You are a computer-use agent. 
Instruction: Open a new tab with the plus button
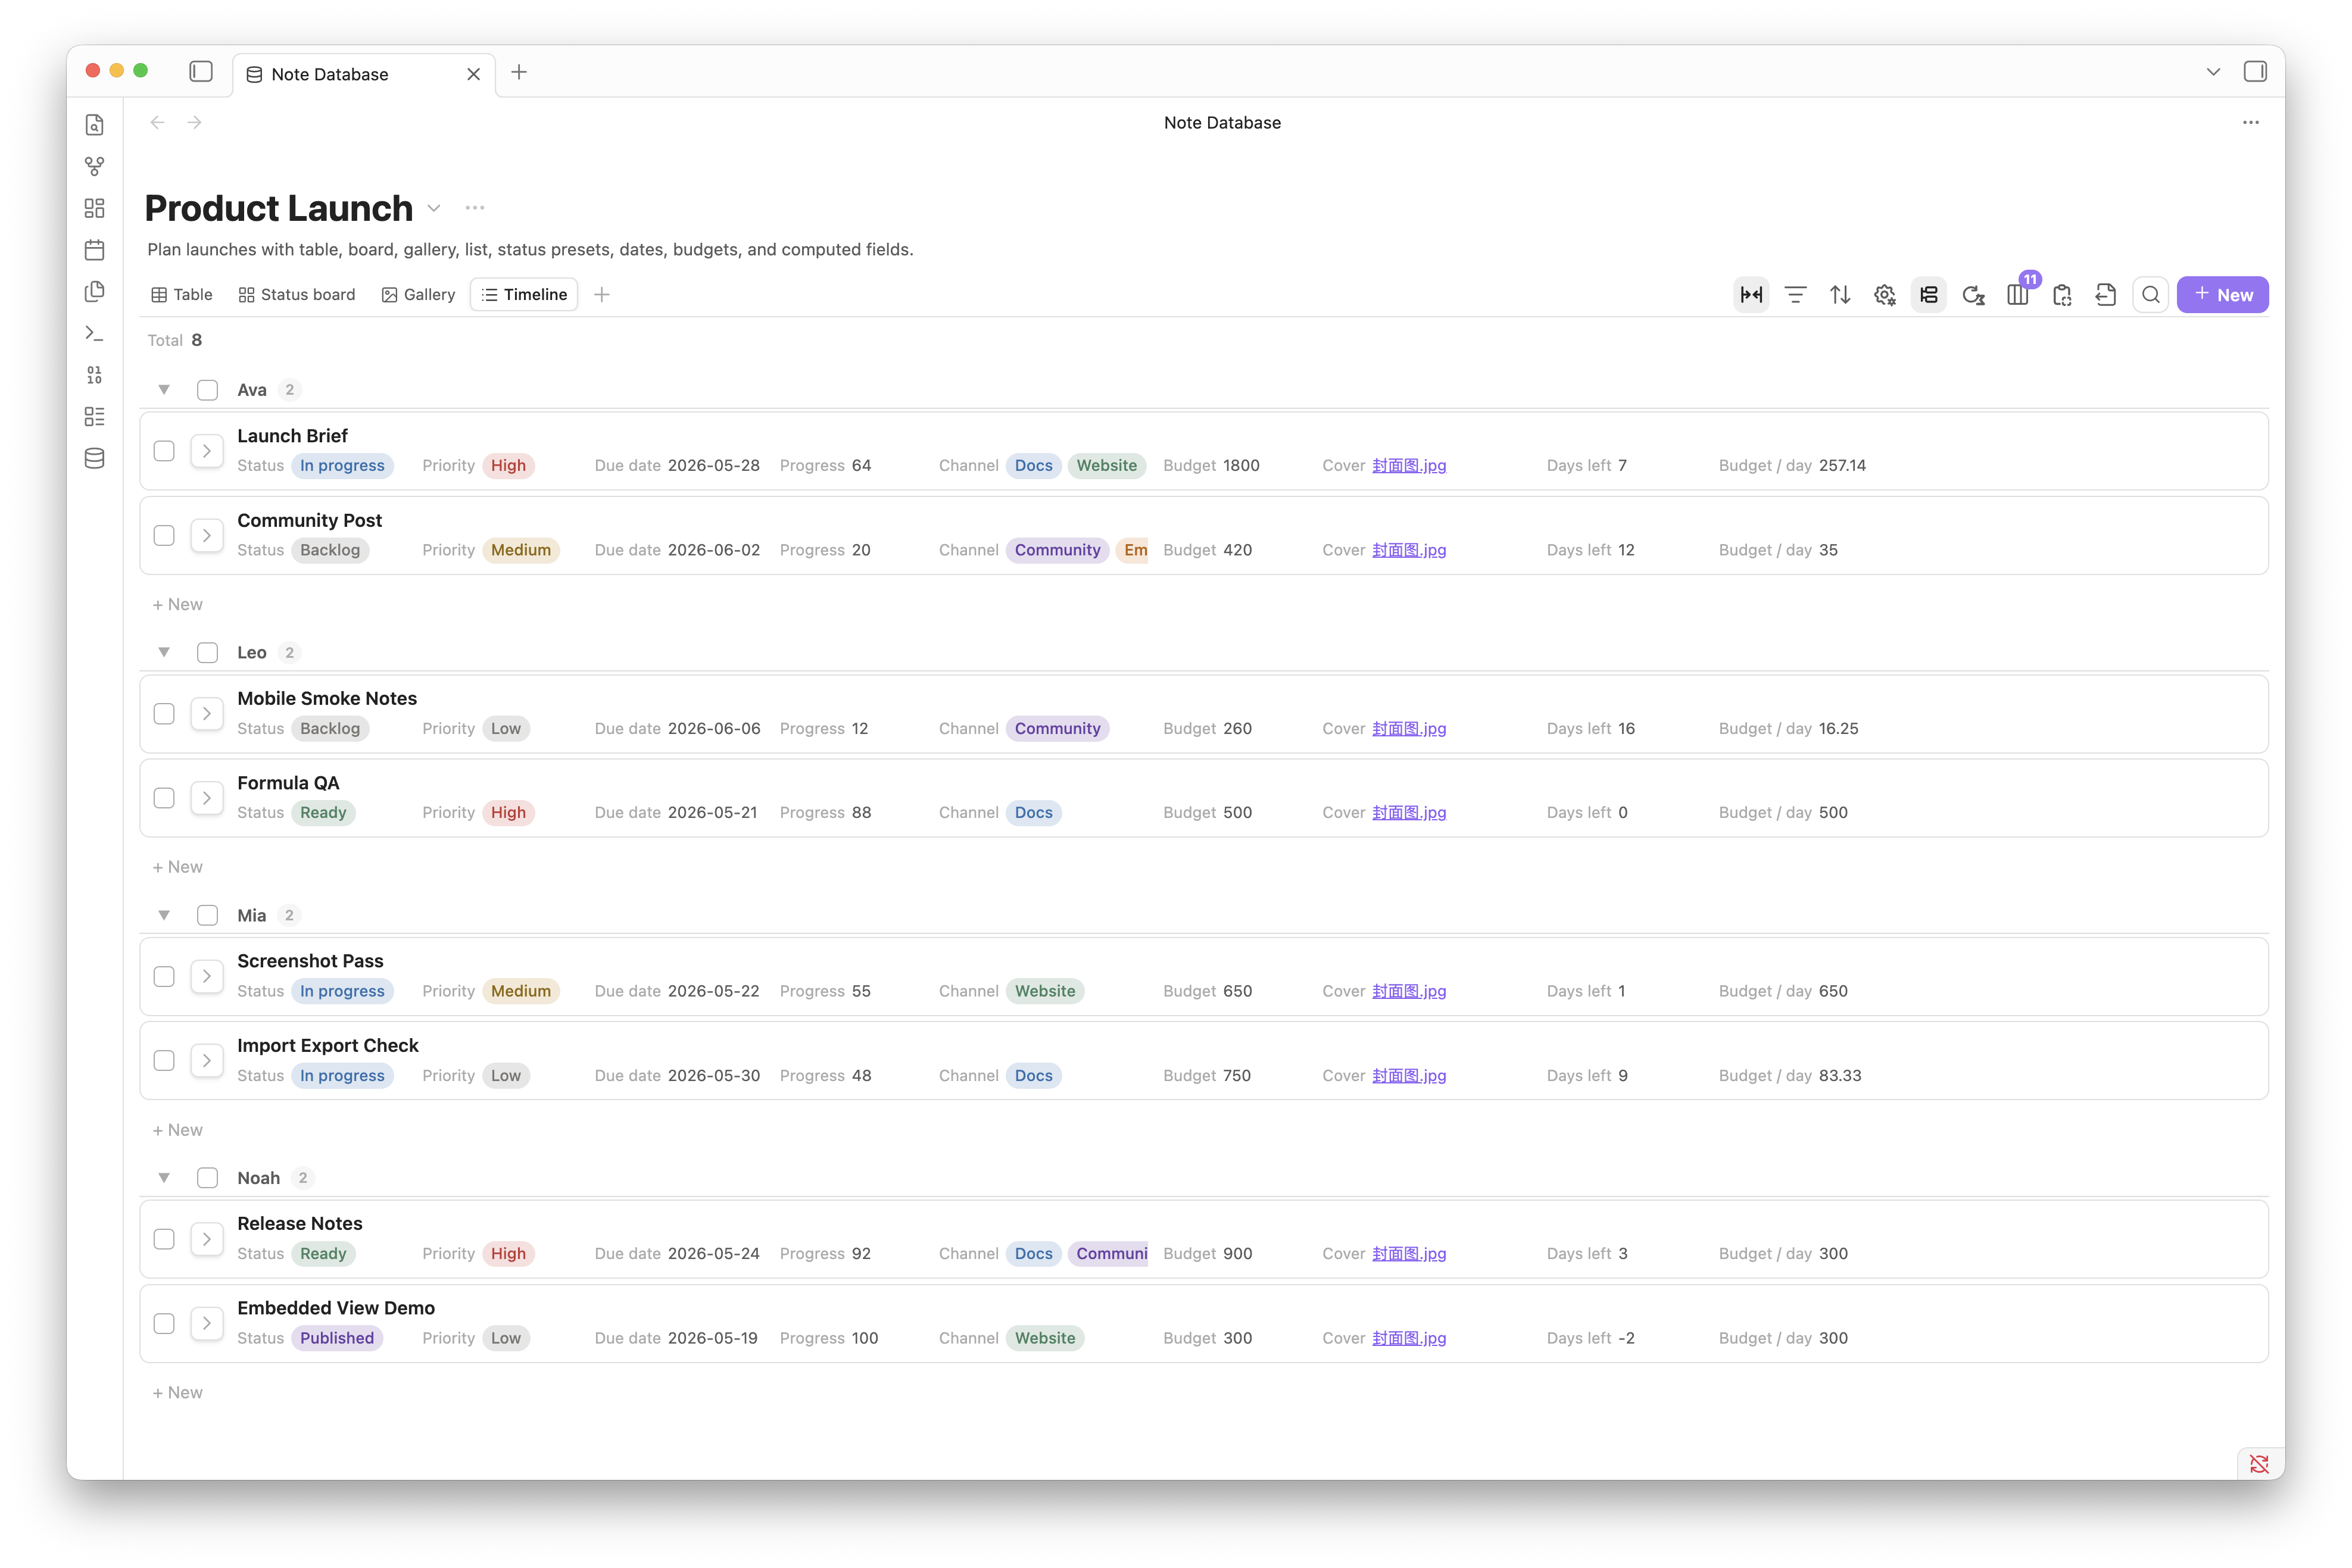[x=519, y=72]
